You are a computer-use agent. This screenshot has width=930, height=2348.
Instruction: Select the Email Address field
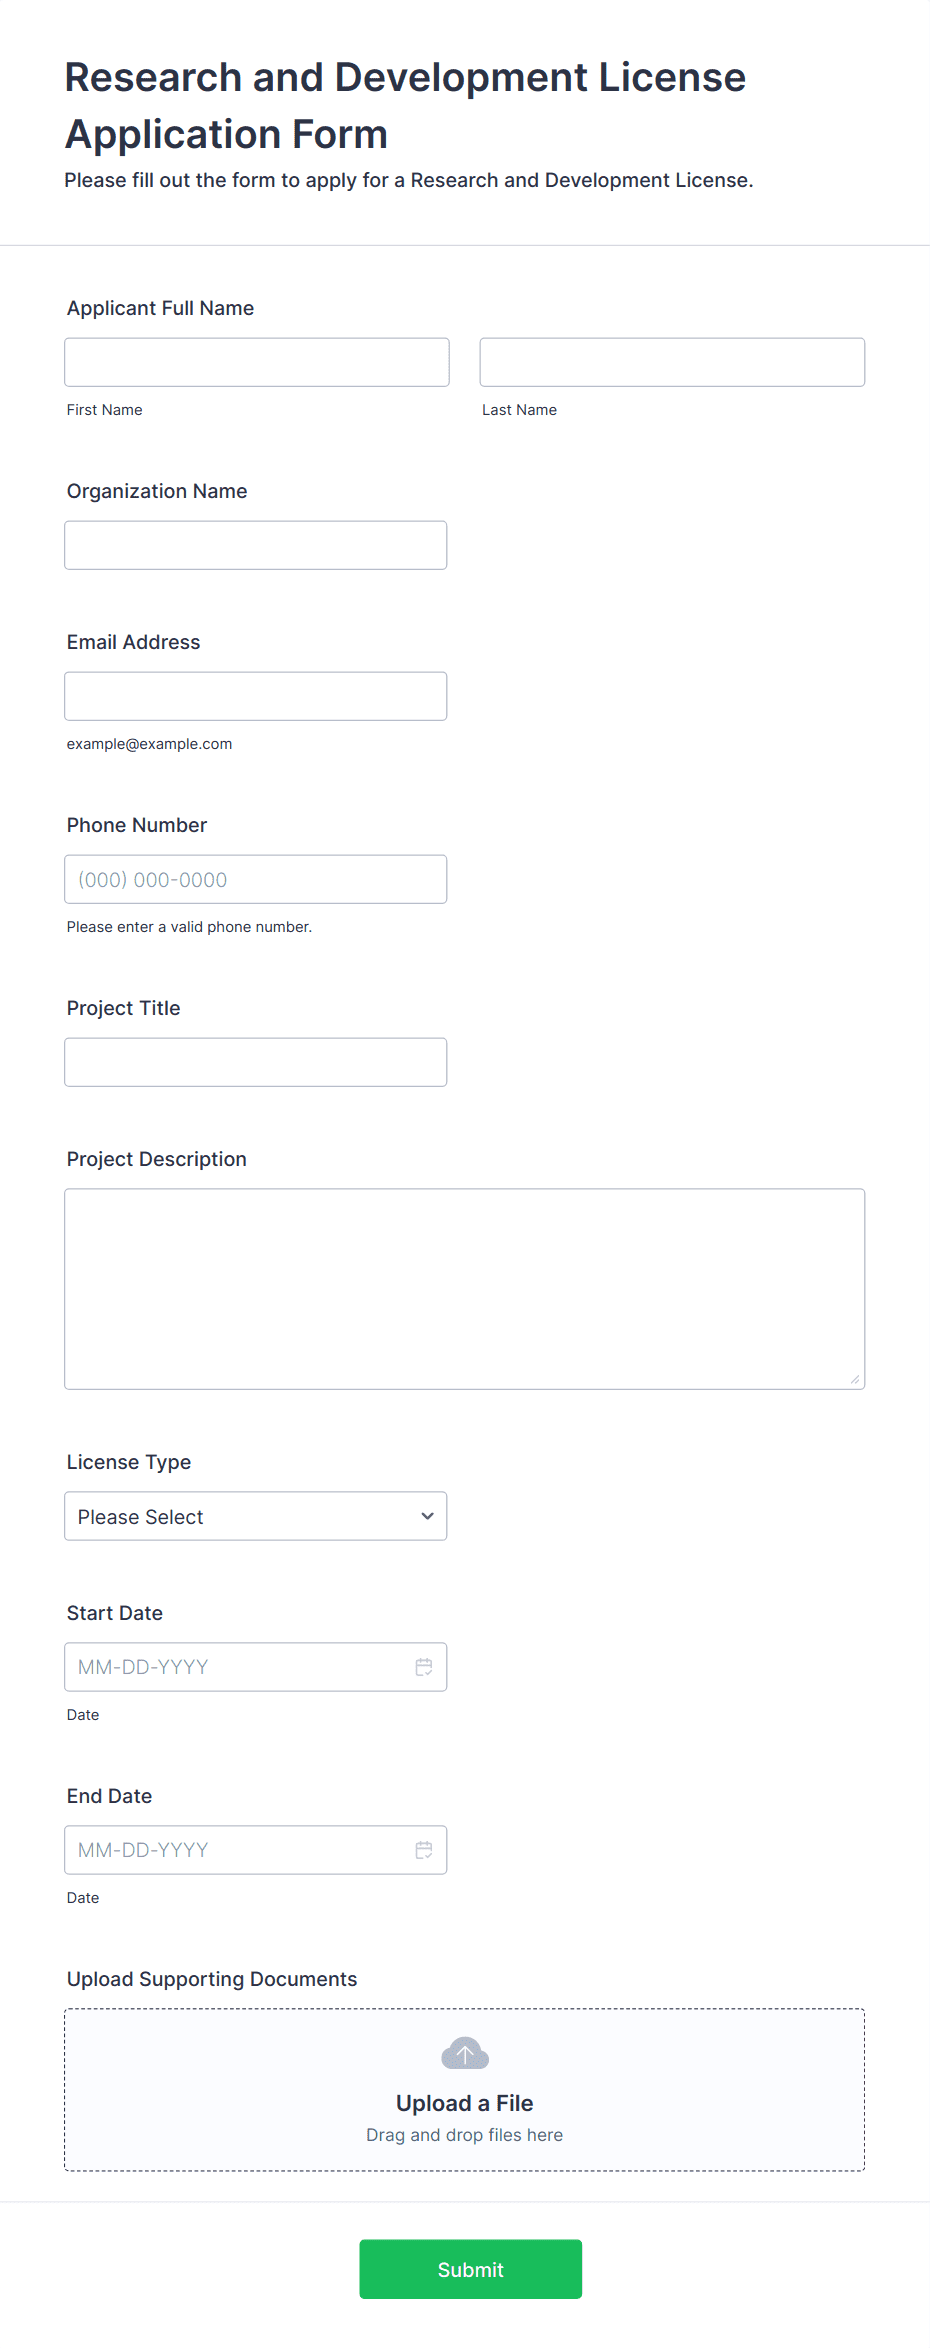[x=256, y=696]
